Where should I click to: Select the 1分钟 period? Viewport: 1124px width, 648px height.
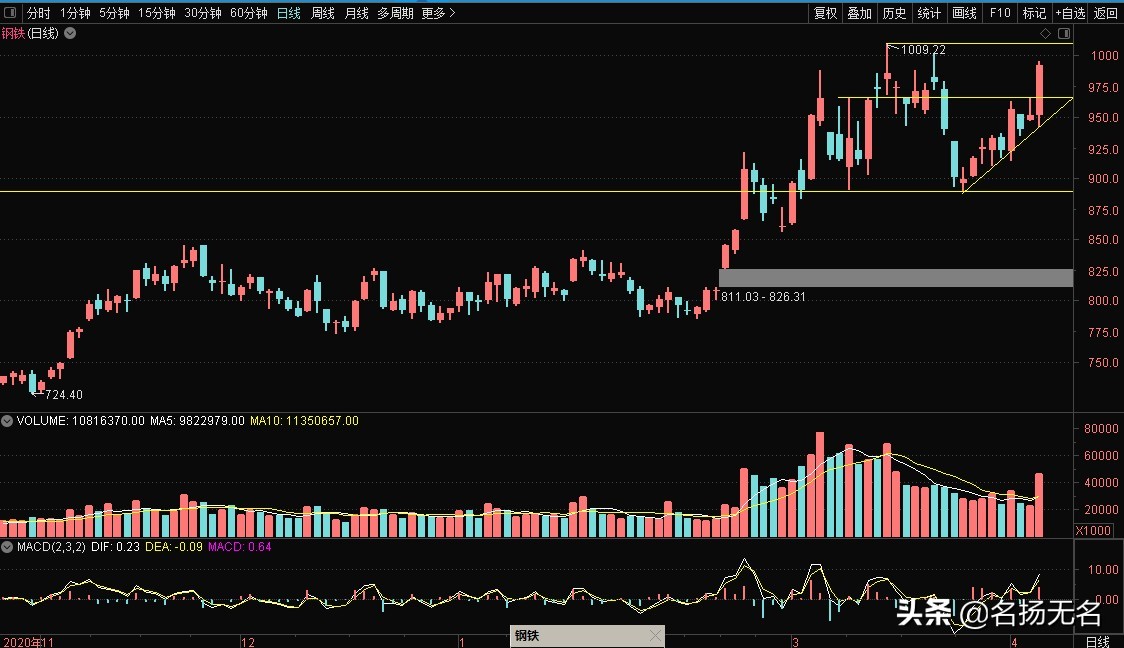[75, 13]
